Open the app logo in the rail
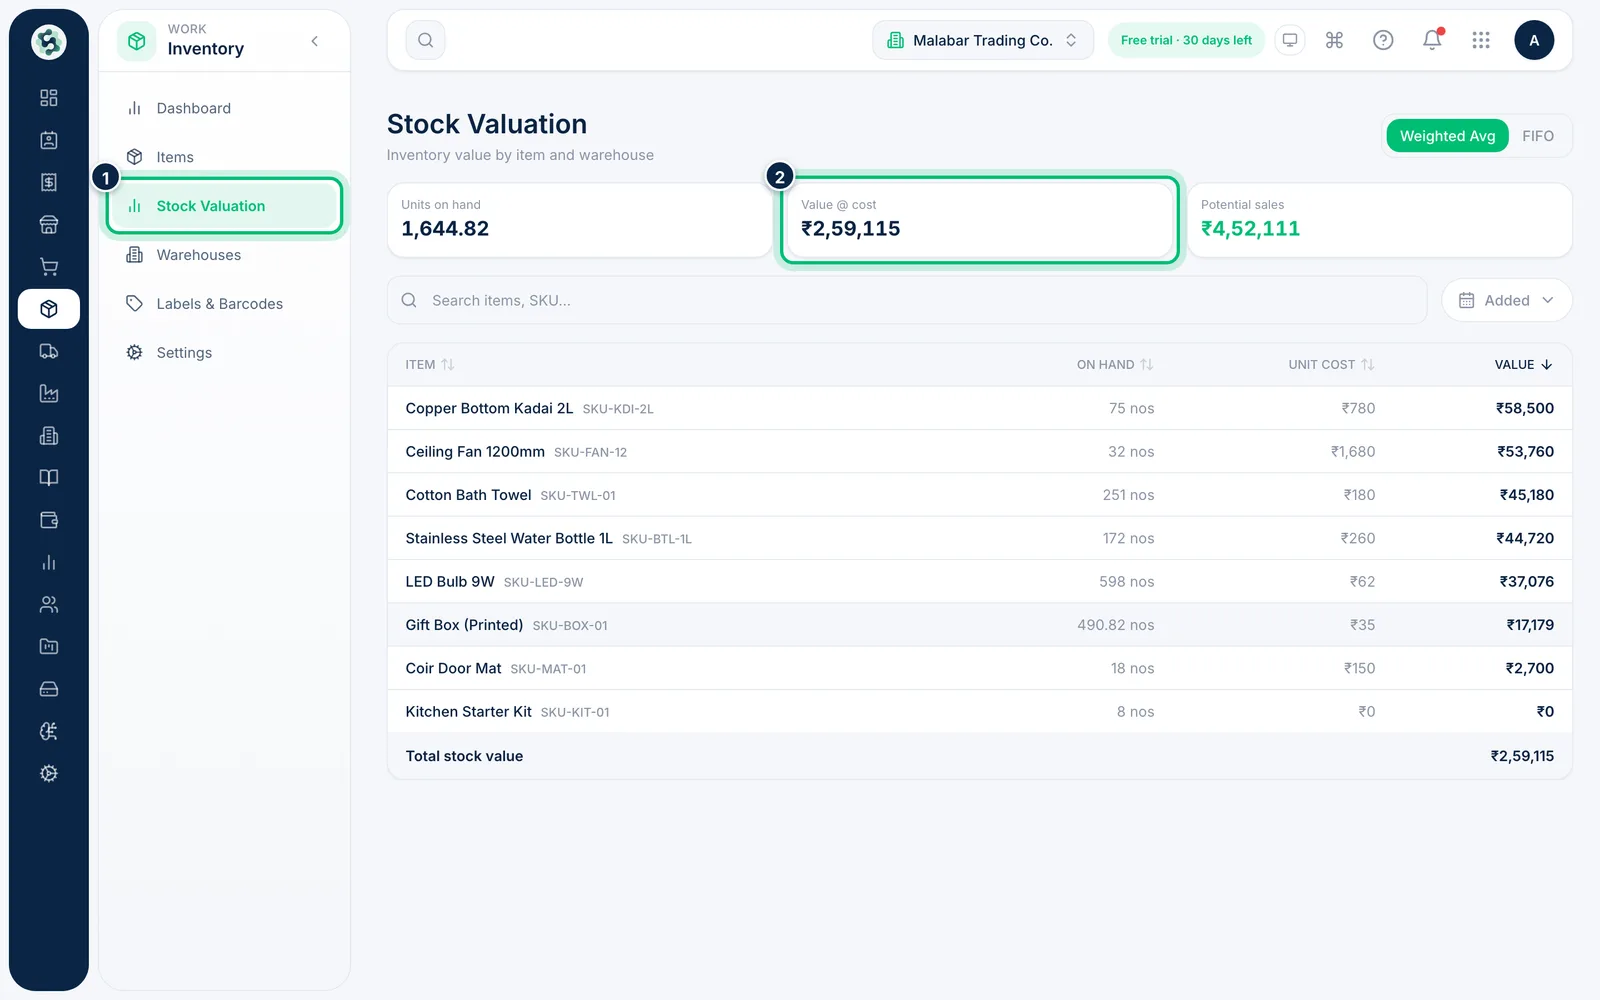The height and width of the screenshot is (1000, 1600). pyautogui.click(x=48, y=42)
